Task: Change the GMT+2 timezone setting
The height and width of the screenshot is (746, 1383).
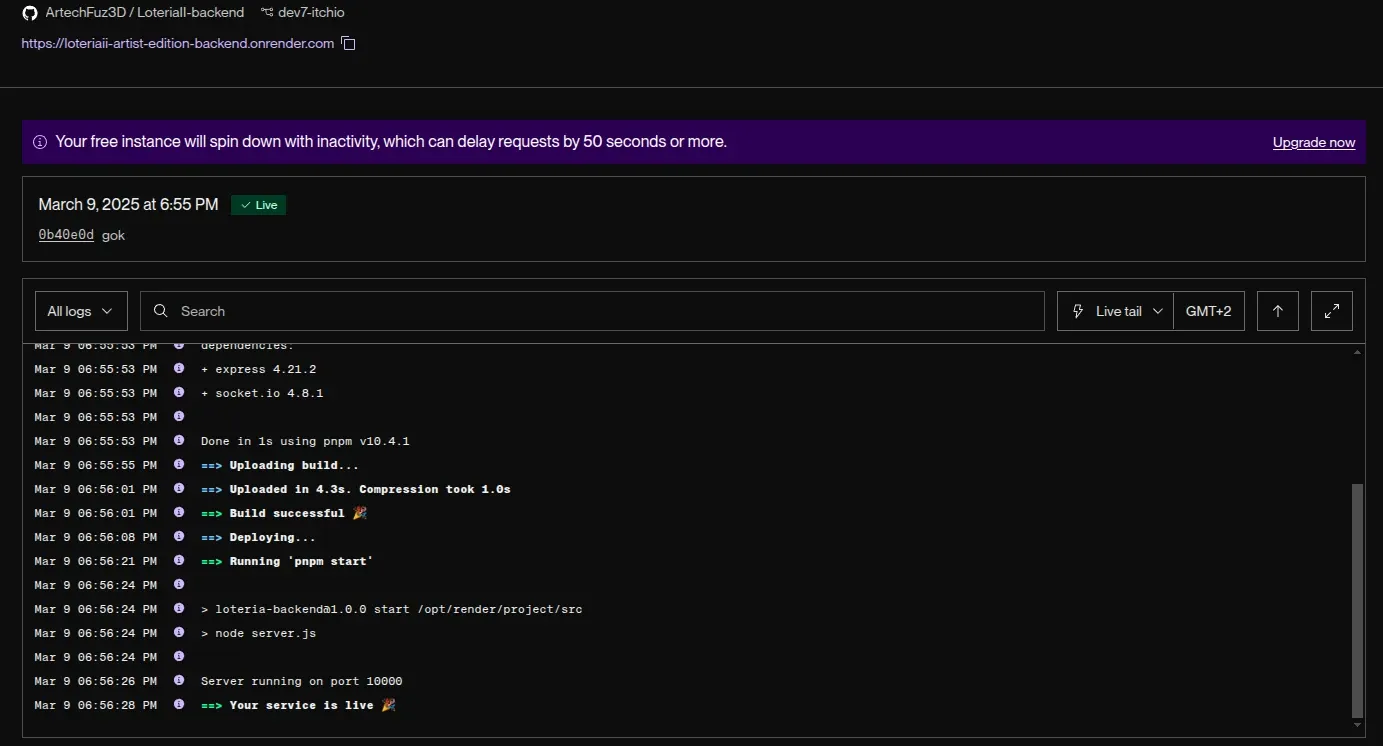Action: [x=1208, y=311]
